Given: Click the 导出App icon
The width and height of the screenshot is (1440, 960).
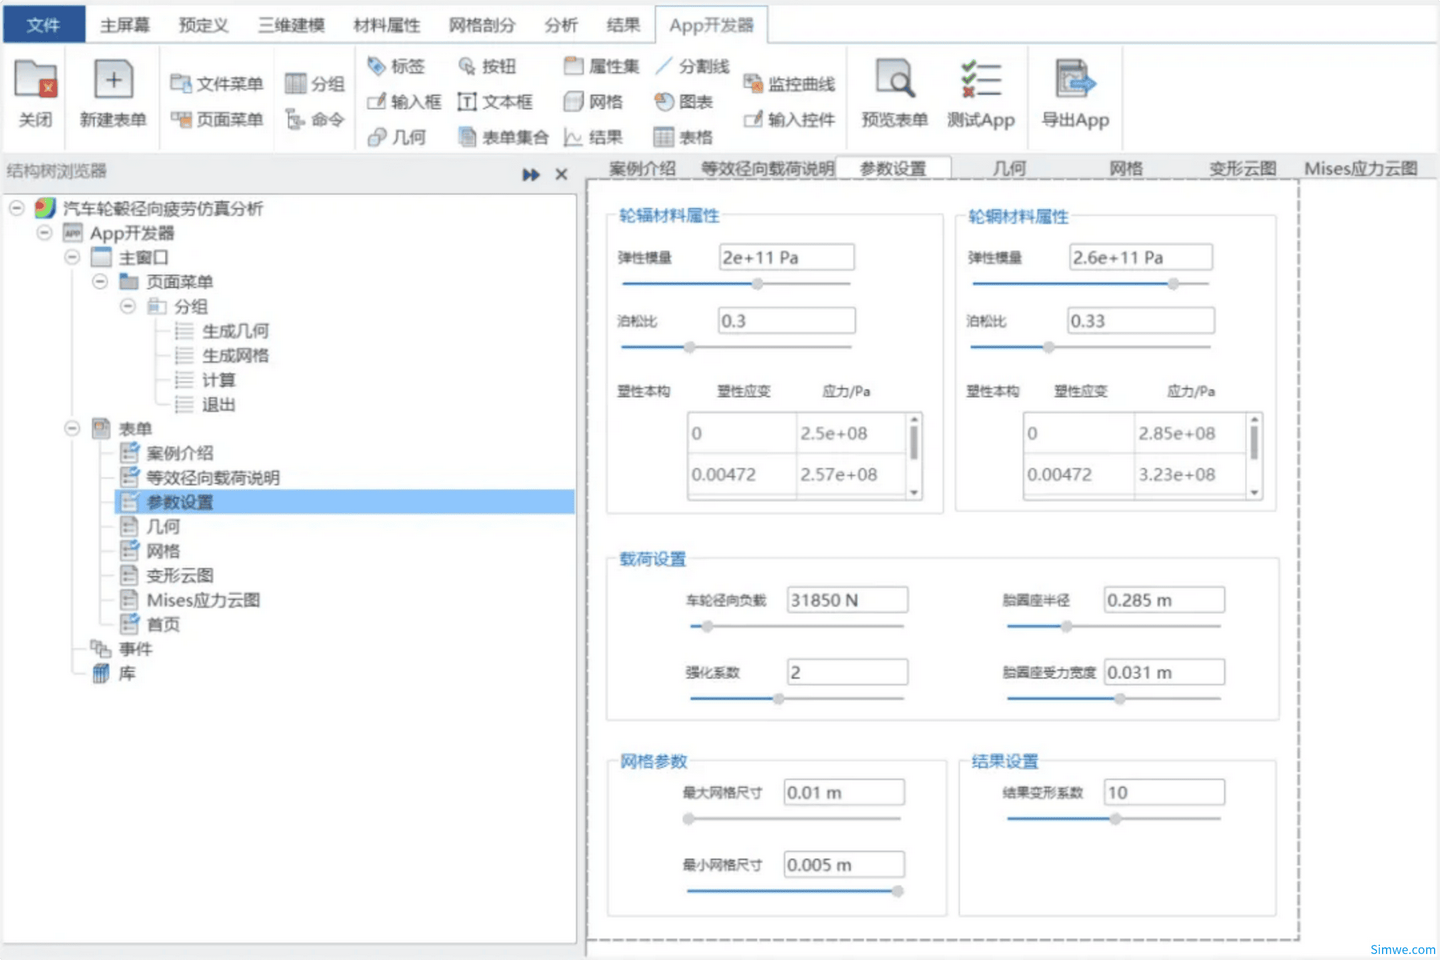Looking at the screenshot, I should coord(1075,95).
